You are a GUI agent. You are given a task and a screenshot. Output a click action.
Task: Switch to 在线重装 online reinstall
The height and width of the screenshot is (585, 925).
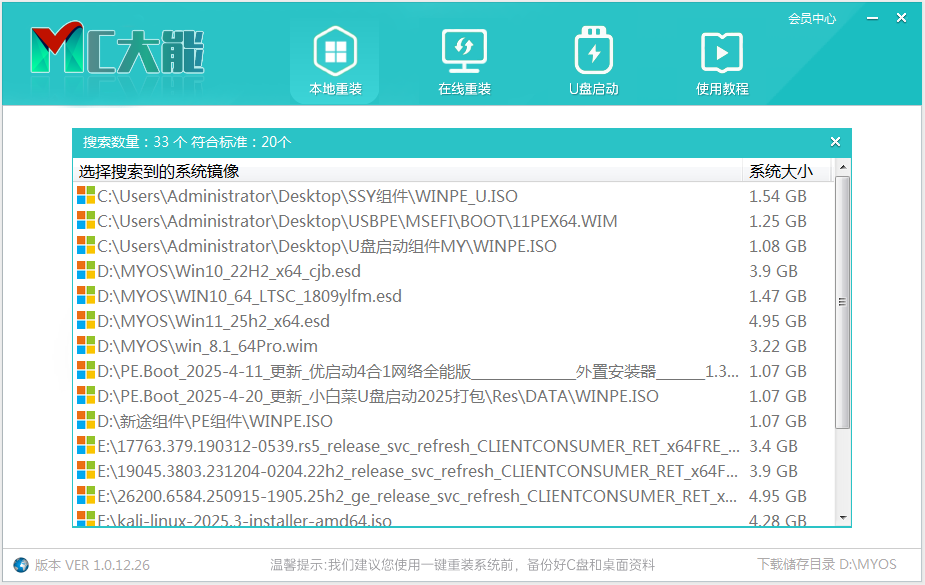[x=464, y=62]
